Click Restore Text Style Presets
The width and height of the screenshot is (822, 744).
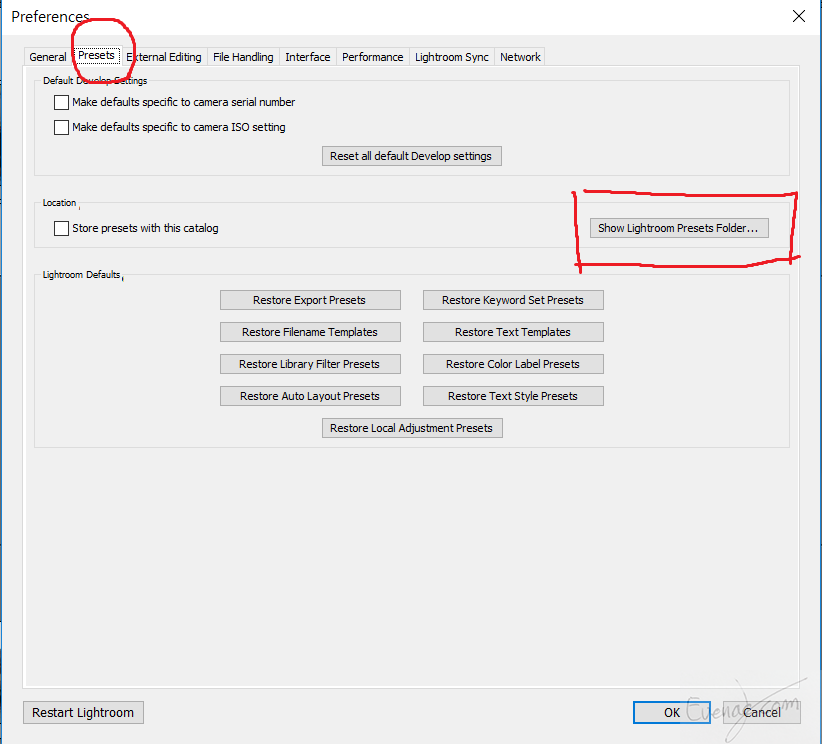pos(513,396)
